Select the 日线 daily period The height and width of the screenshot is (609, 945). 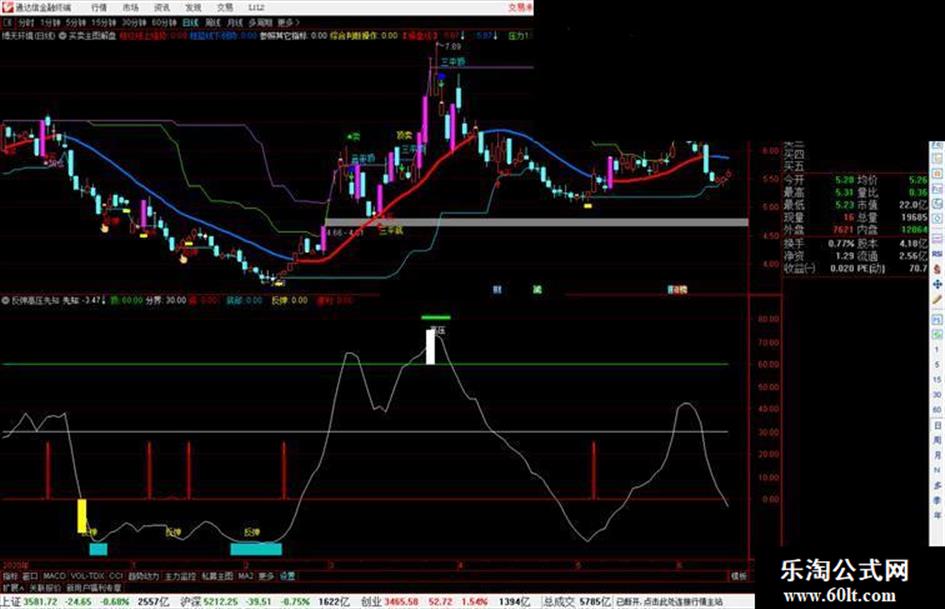pyautogui.click(x=190, y=23)
